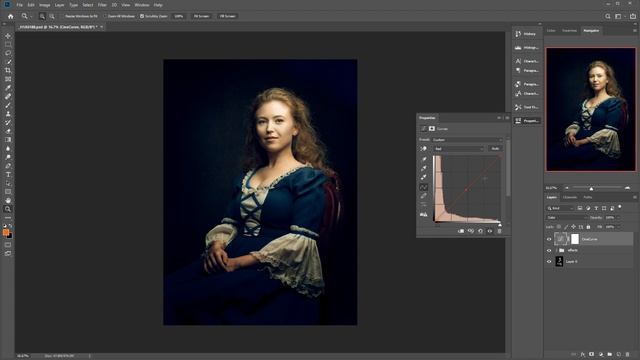This screenshot has width=640, height=360.
Task: Select the Eyedropper tool in toolbar
Action: [x=8, y=88]
